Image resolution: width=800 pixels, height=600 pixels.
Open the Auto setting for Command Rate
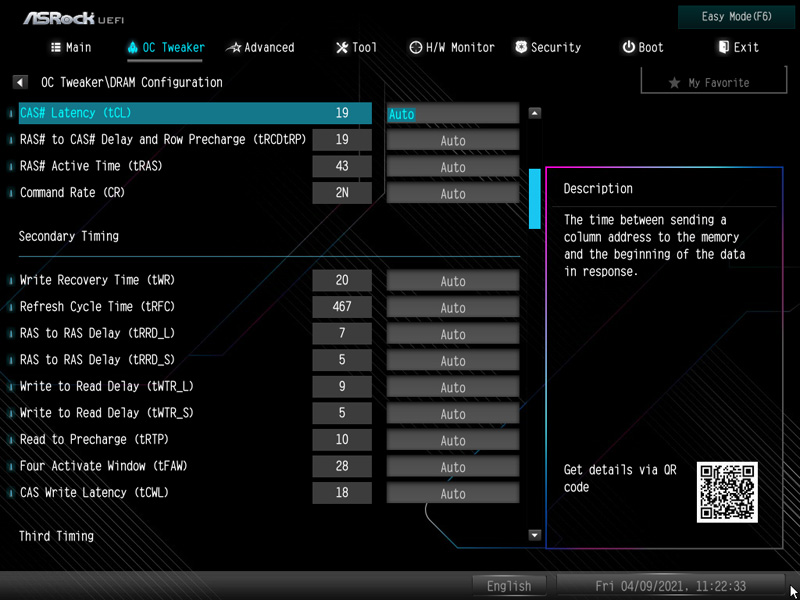coord(453,193)
